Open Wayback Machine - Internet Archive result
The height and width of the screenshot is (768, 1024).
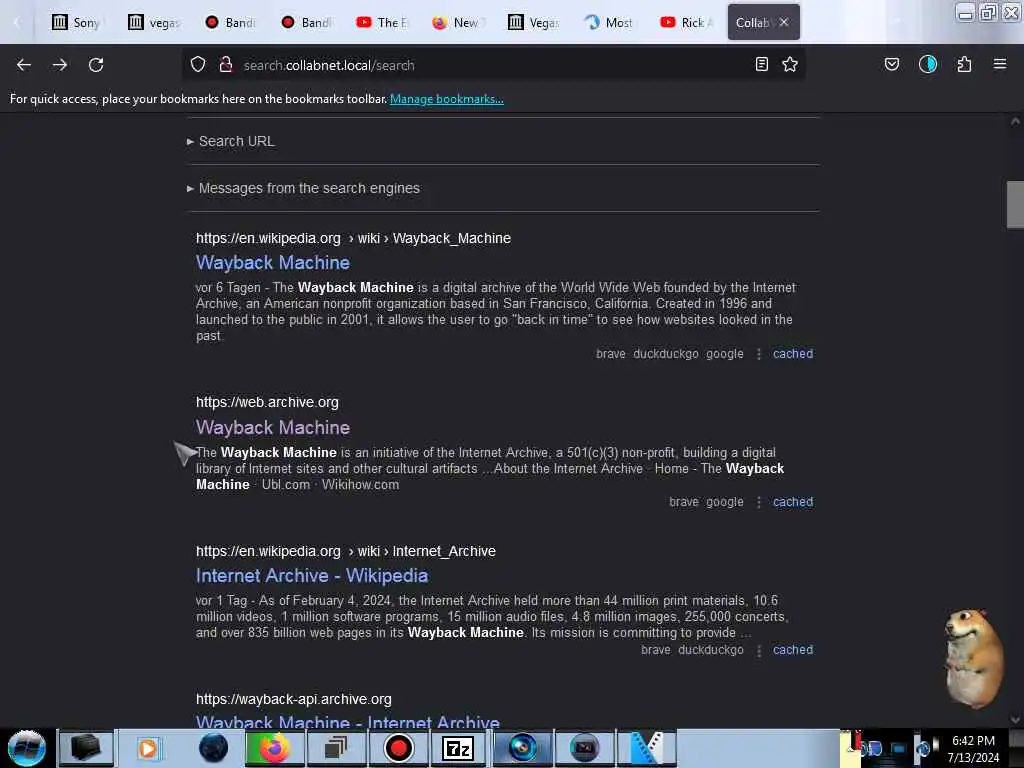[348, 722]
